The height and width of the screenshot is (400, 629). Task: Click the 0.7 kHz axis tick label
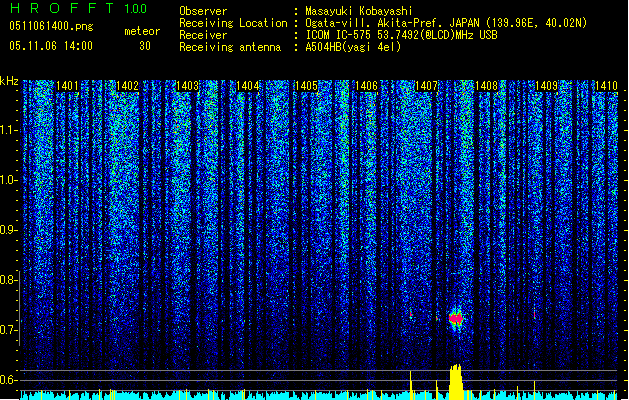[x=8, y=330]
